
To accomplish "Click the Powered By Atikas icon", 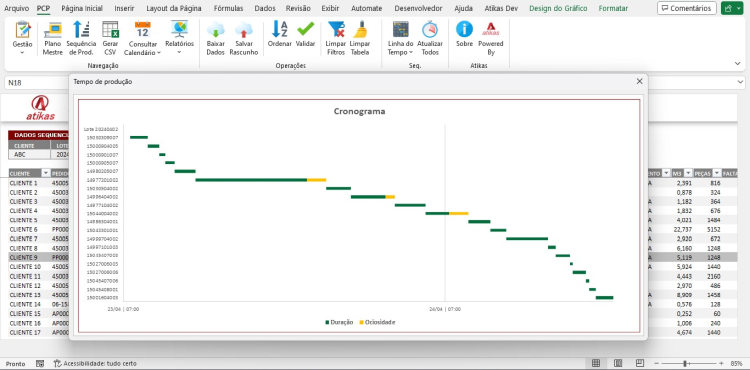I will click(x=491, y=30).
